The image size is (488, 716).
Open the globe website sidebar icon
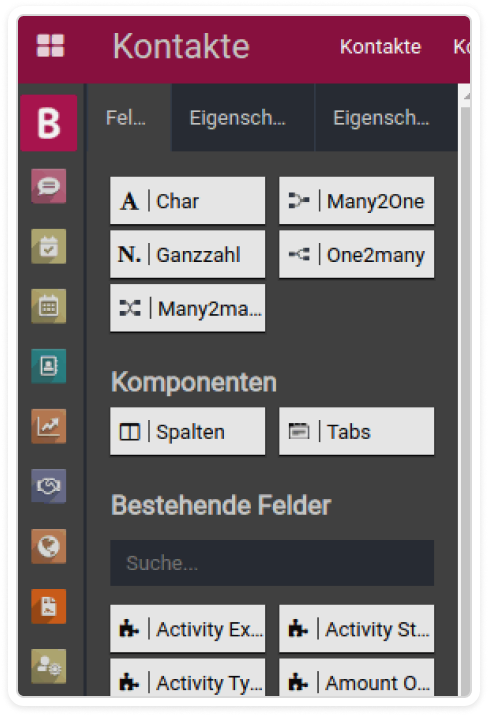coord(49,547)
